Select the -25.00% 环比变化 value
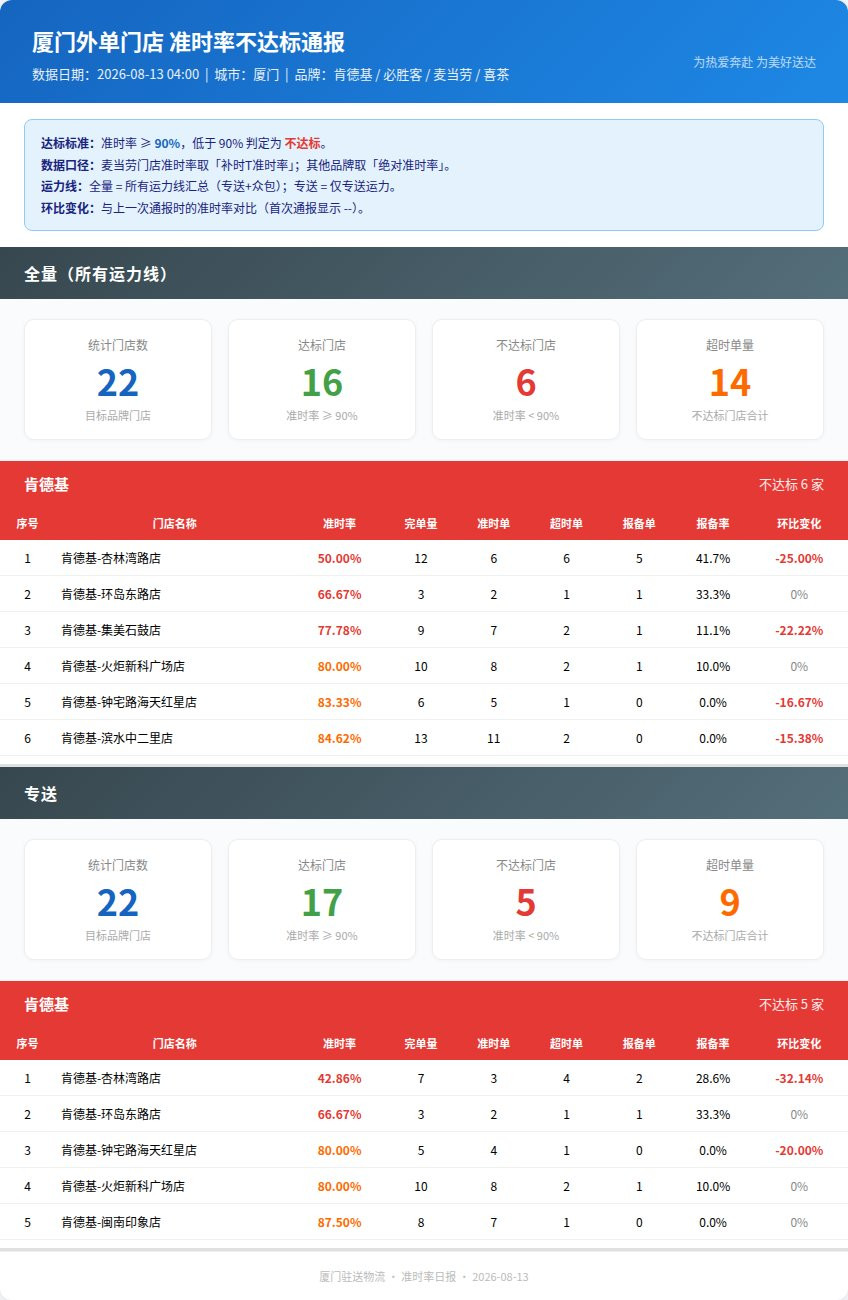848x1300 pixels. pos(799,558)
